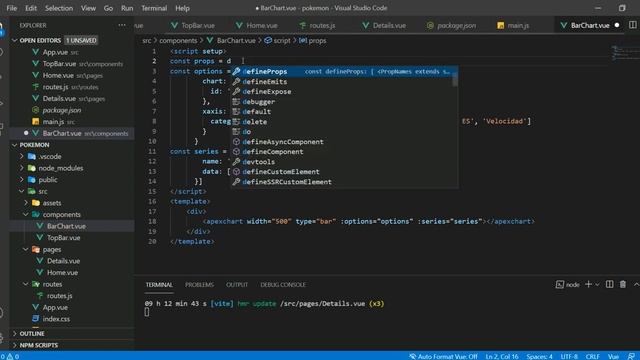
Task: Open the Help menu
Action: tap(182, 8)
